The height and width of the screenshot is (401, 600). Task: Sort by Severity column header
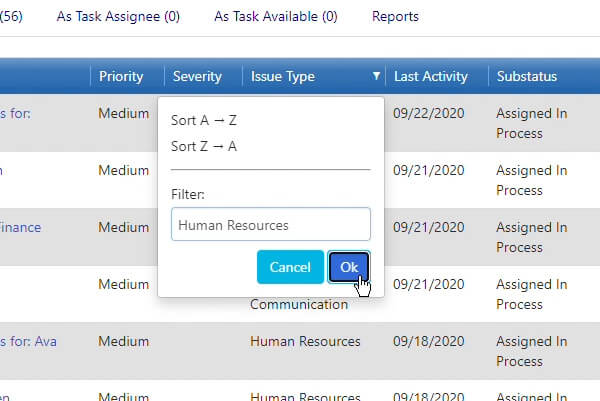coord(197,76)
